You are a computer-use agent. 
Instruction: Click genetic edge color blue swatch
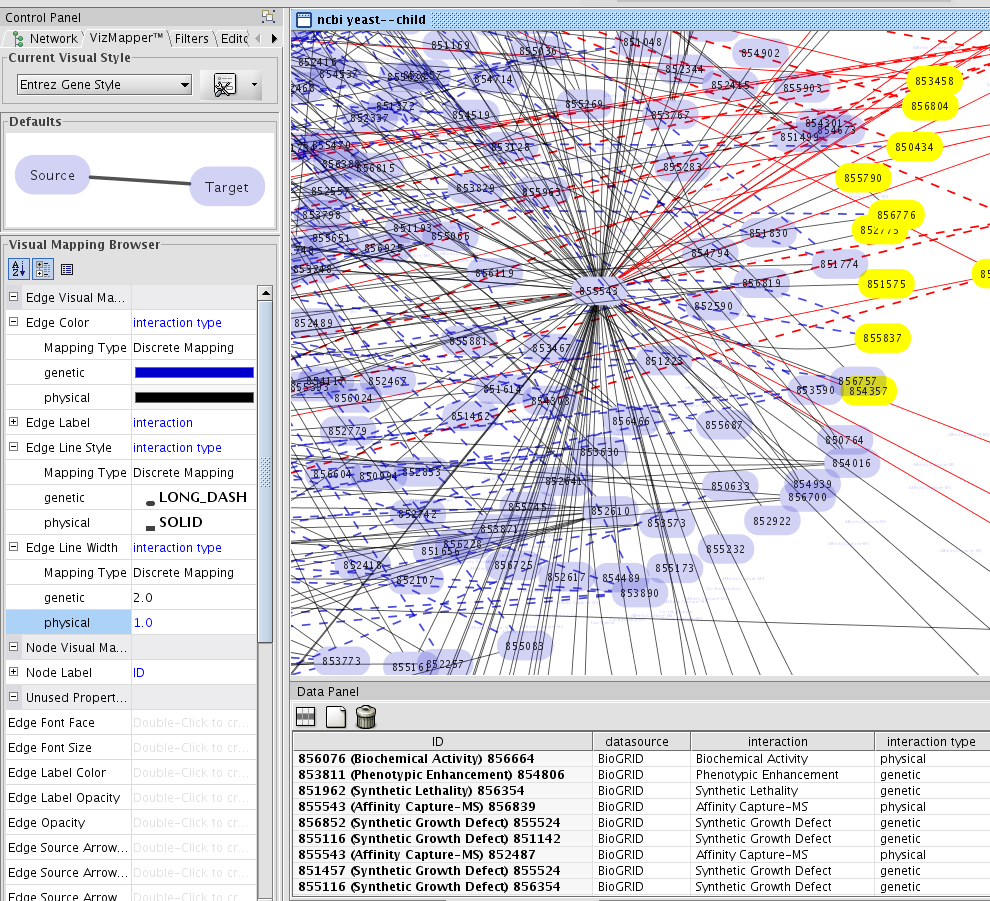point(194,373)
